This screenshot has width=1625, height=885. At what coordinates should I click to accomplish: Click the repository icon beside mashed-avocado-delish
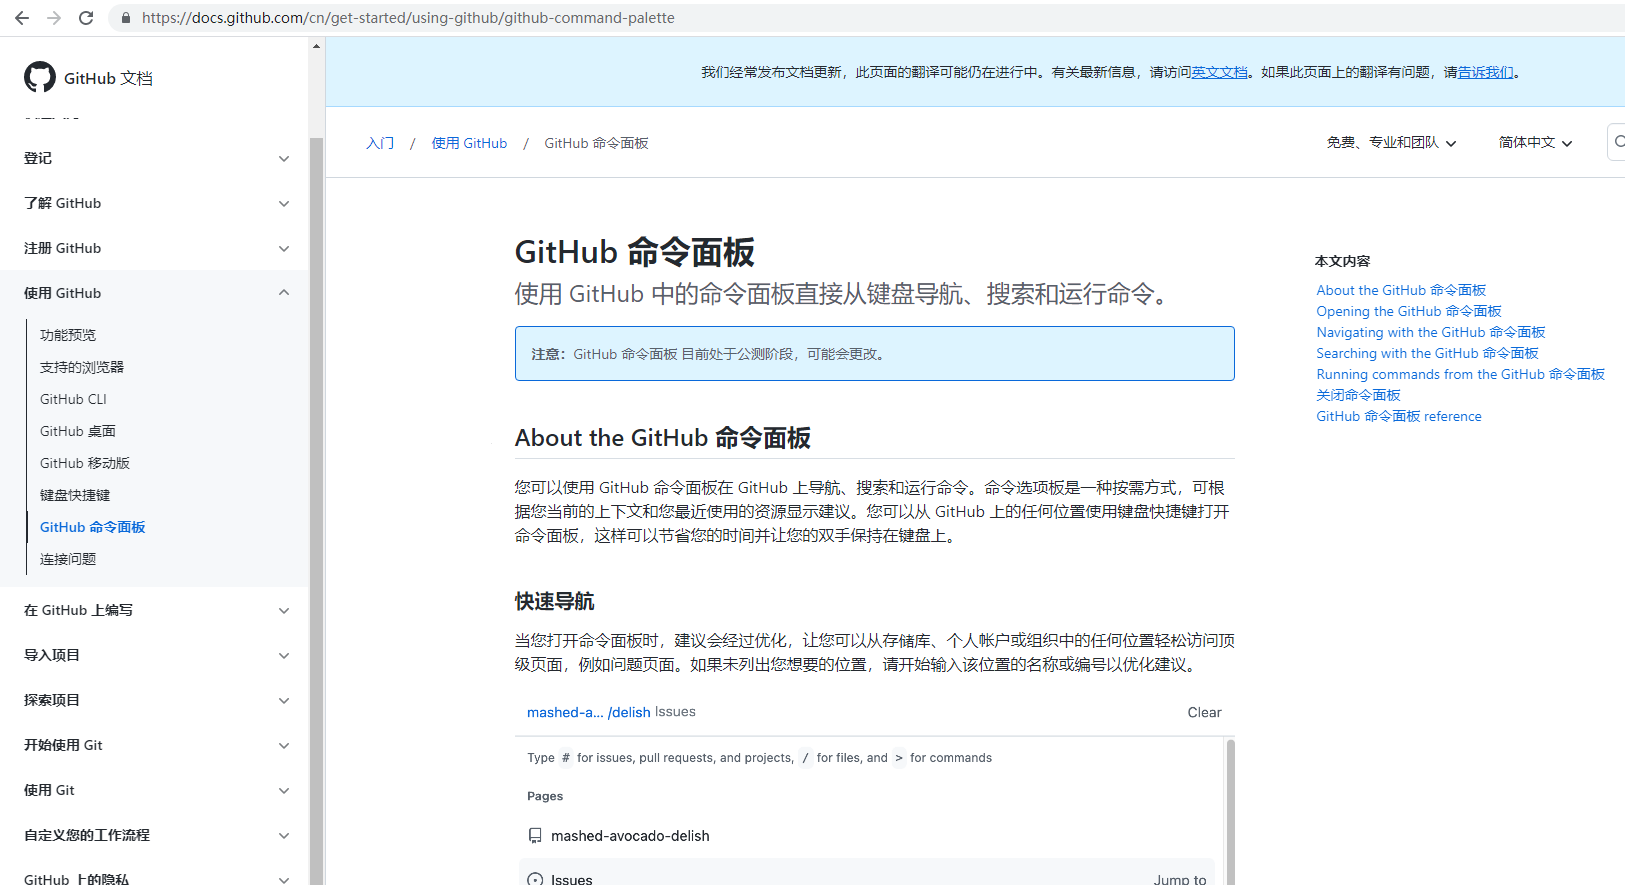tap(535, 836)
